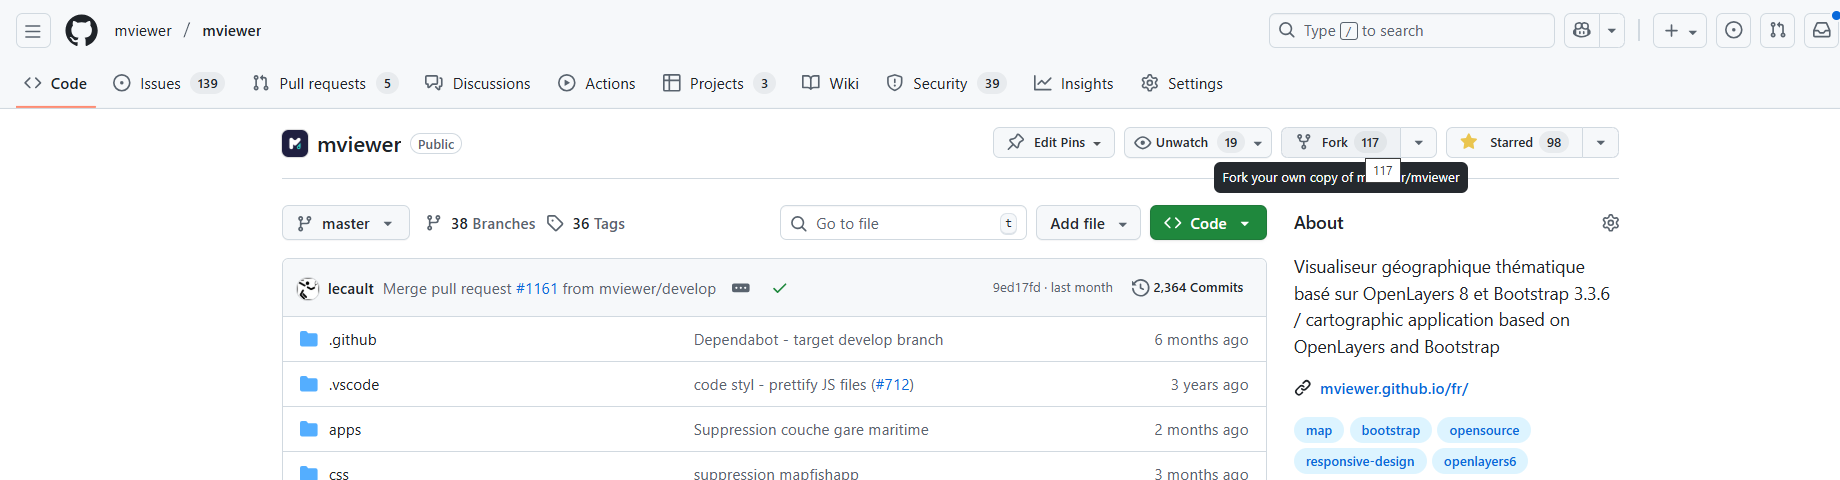1840x480 pixels.
Task: Switch to the Issues tab
Action: tap(168, 84)
